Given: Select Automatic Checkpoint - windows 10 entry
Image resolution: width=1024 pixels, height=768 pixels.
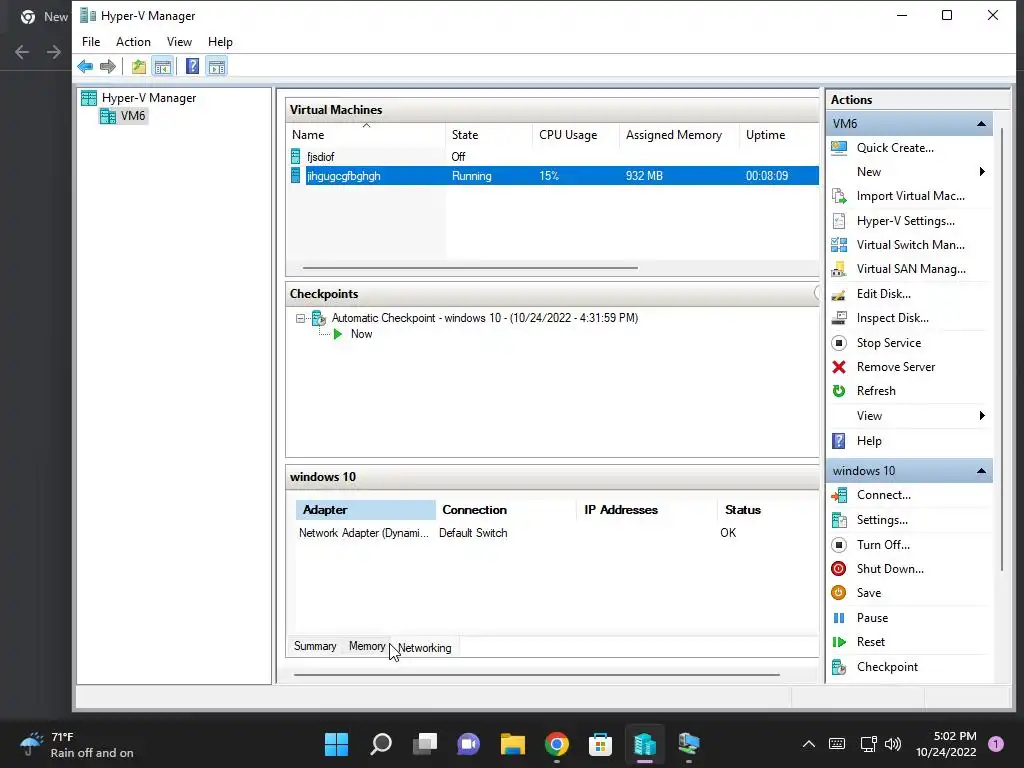Looking at the screenshot, I should (485, 318).
